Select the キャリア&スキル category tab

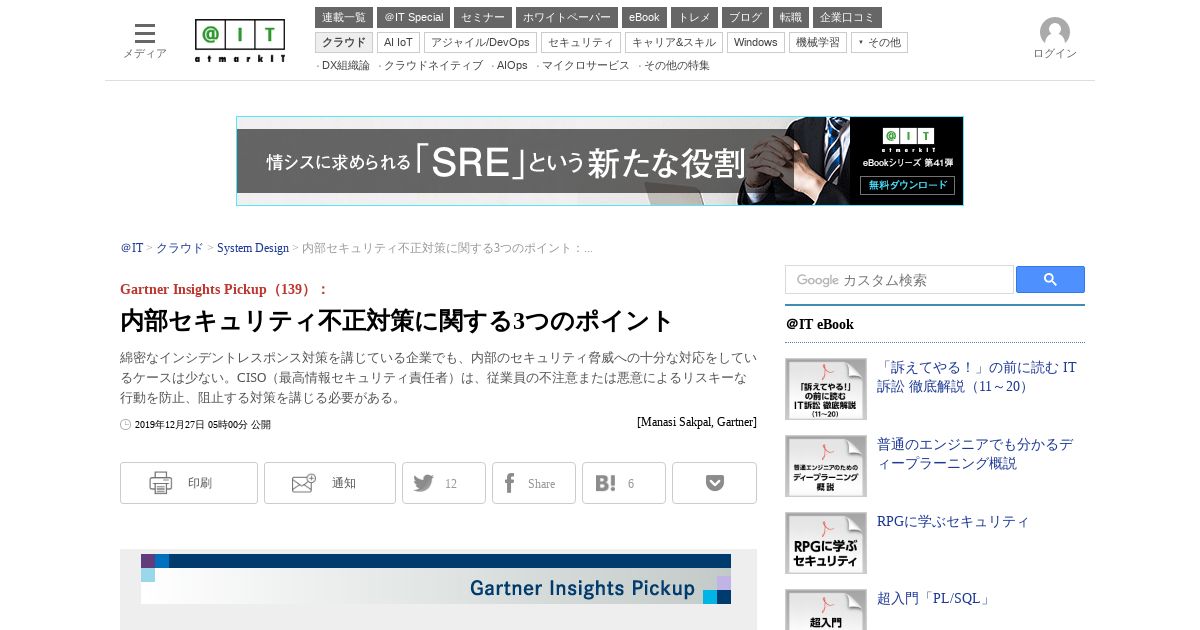674,42
